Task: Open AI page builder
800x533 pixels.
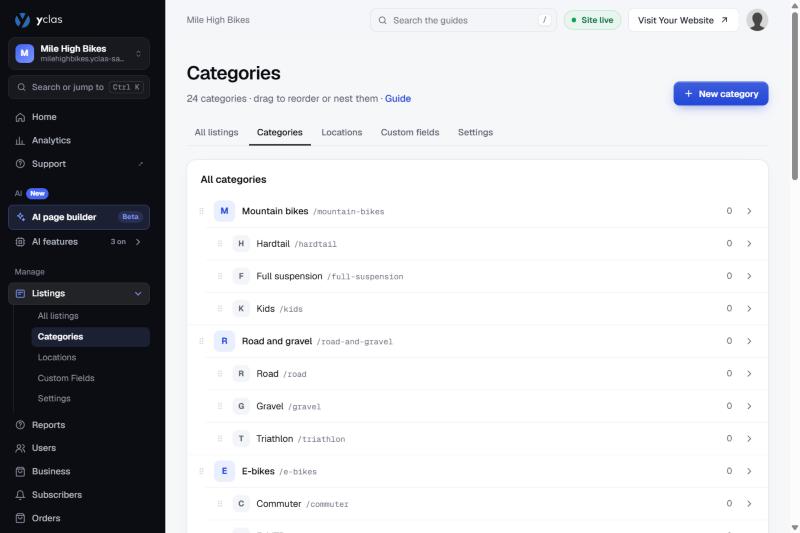Action: point(79,217)
